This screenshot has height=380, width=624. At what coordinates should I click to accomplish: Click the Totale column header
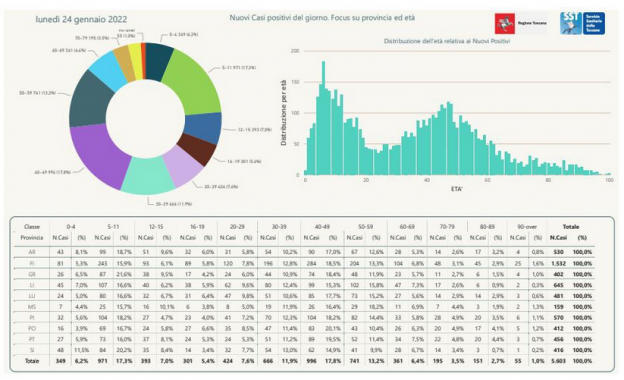point(571,226)
